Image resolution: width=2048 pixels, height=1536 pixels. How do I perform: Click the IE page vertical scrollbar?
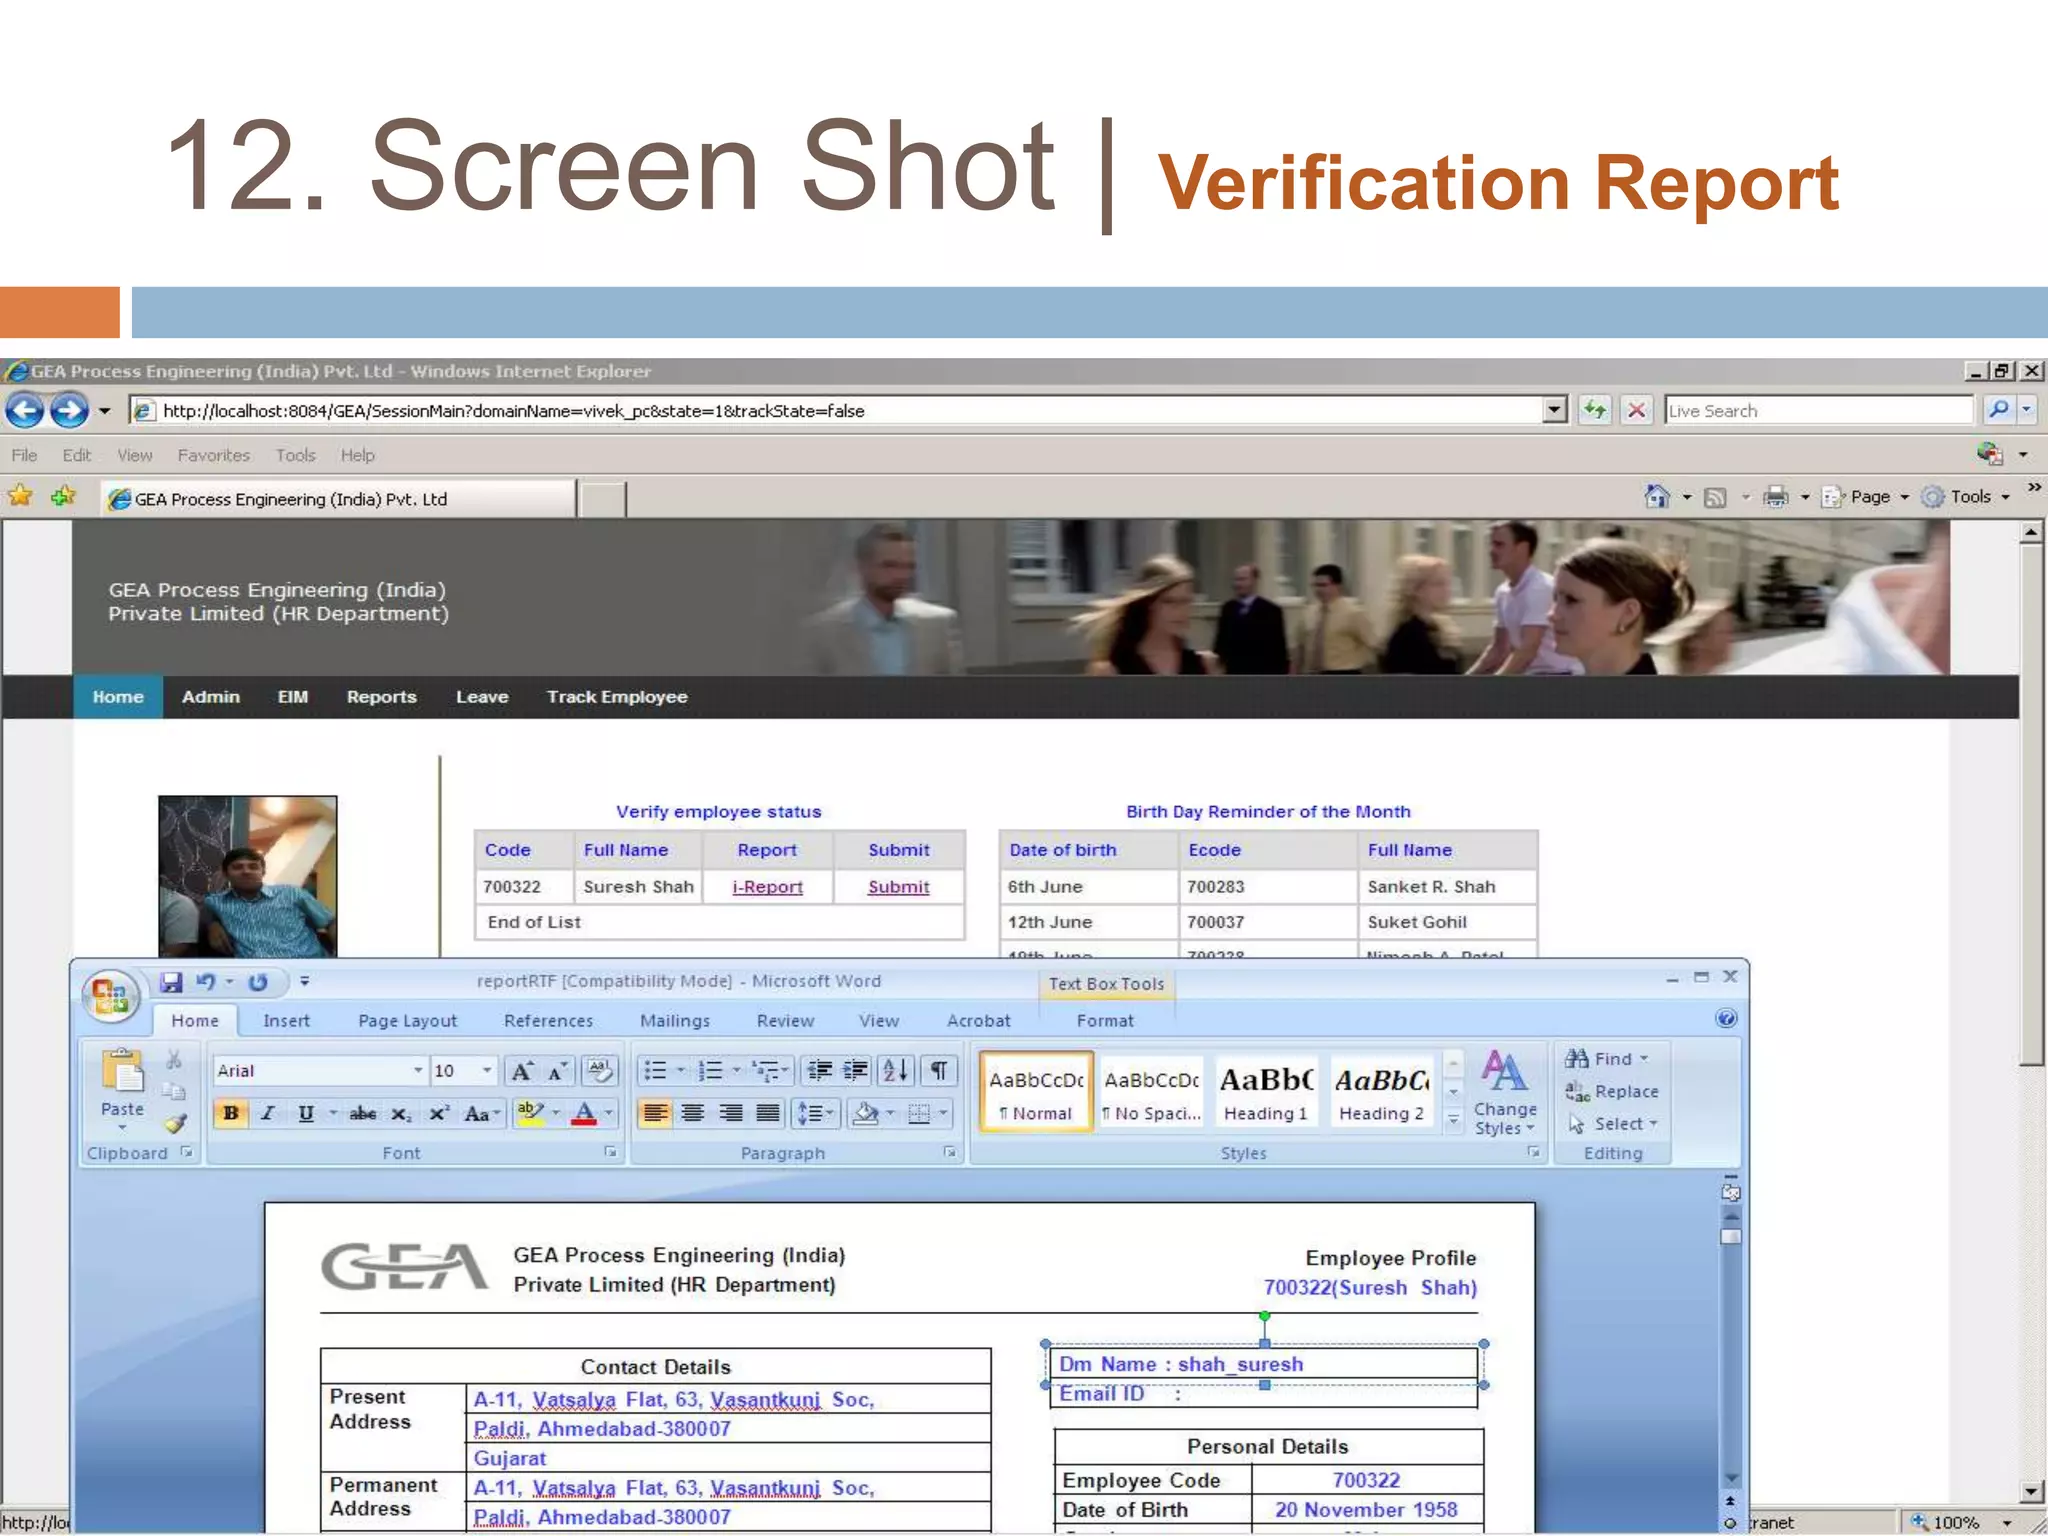(x=2030, y=1011)
